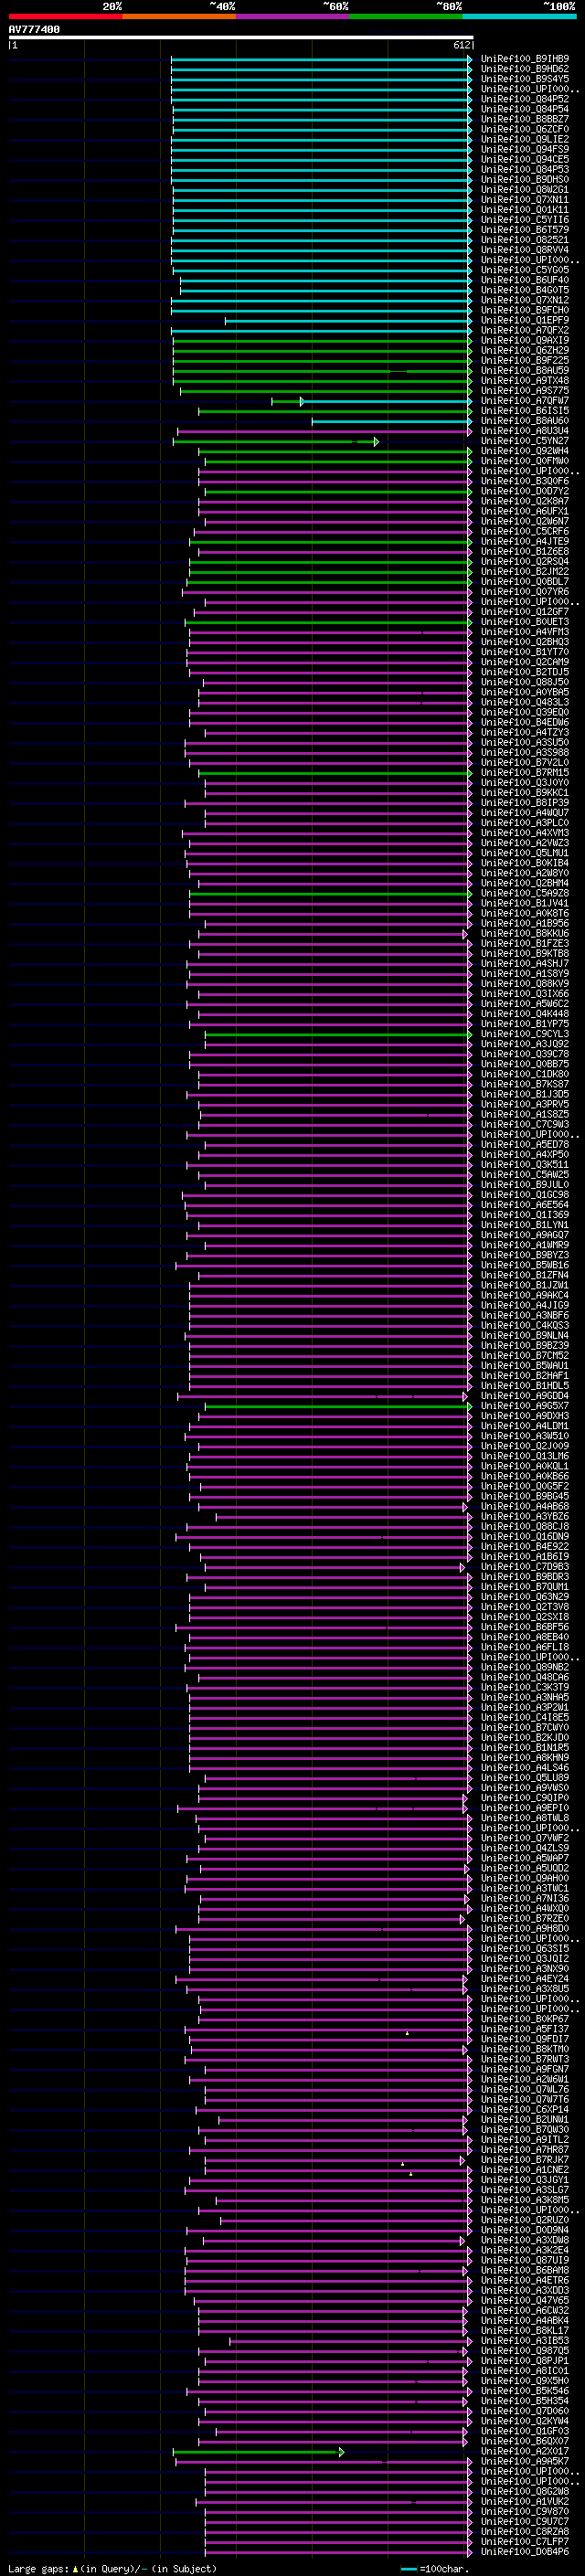Click the UniRef100_A4JTE9 label
Screen dimensions: 585x2576
coord(525,541)
